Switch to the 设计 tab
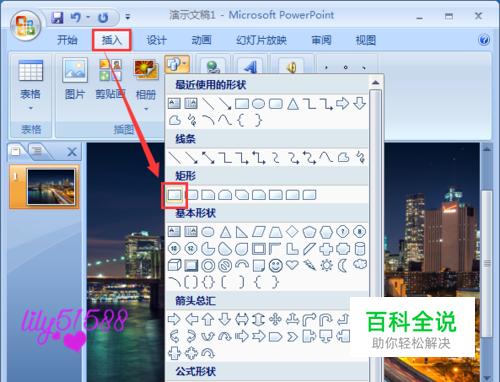Image resolution: width=500 pixels, height=382 pixels. click(157, 40)
